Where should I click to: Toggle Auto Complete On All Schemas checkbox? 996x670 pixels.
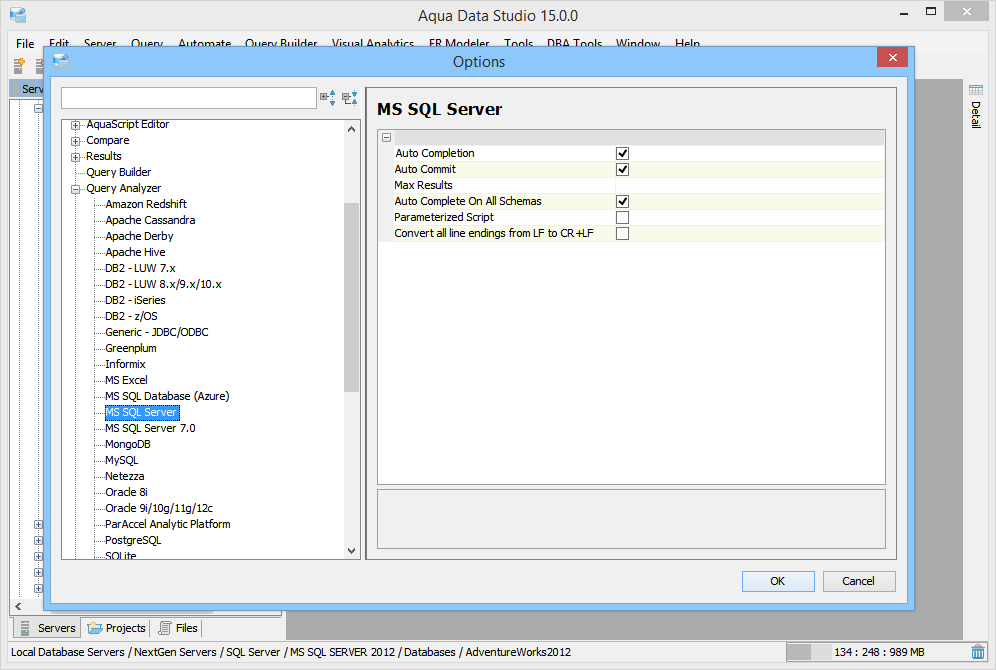[622, 201]
